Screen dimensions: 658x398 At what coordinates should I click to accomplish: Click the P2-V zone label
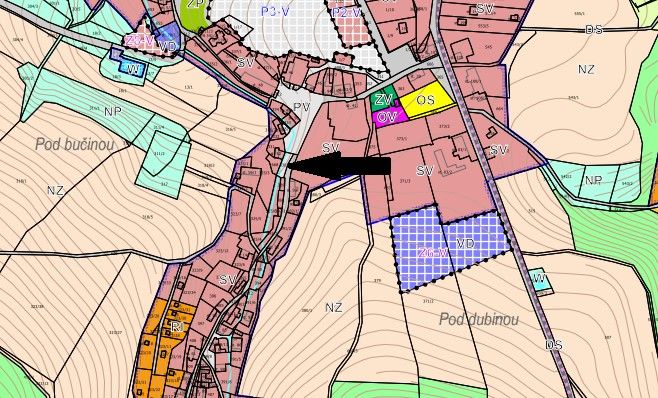click(x=346, y=13)
